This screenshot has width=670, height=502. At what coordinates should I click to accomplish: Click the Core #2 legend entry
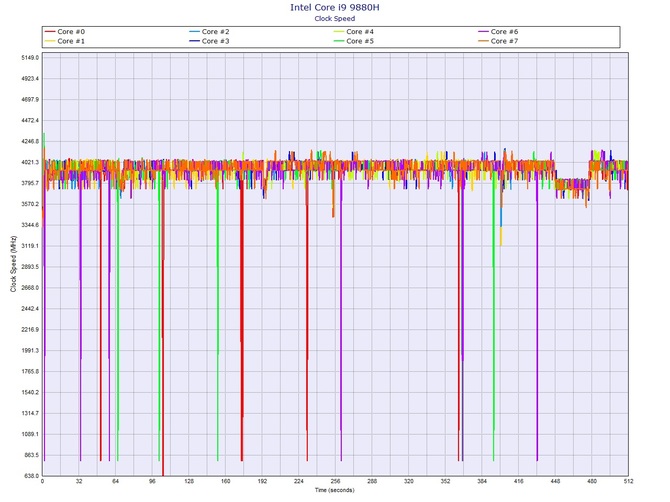coord(209,32)
